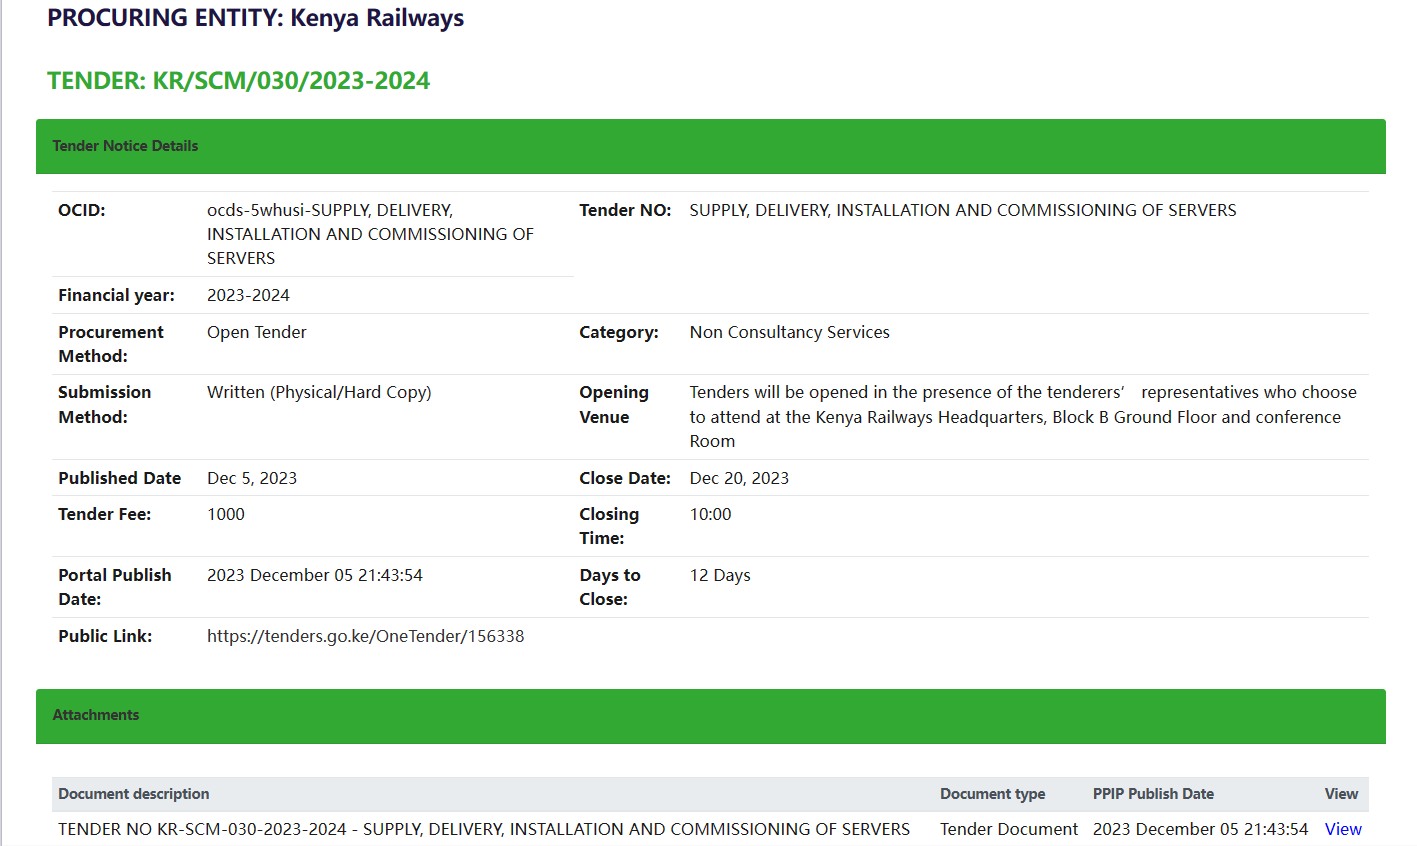Click the attachment's PPIP publish date cell

pos(1200,829)
